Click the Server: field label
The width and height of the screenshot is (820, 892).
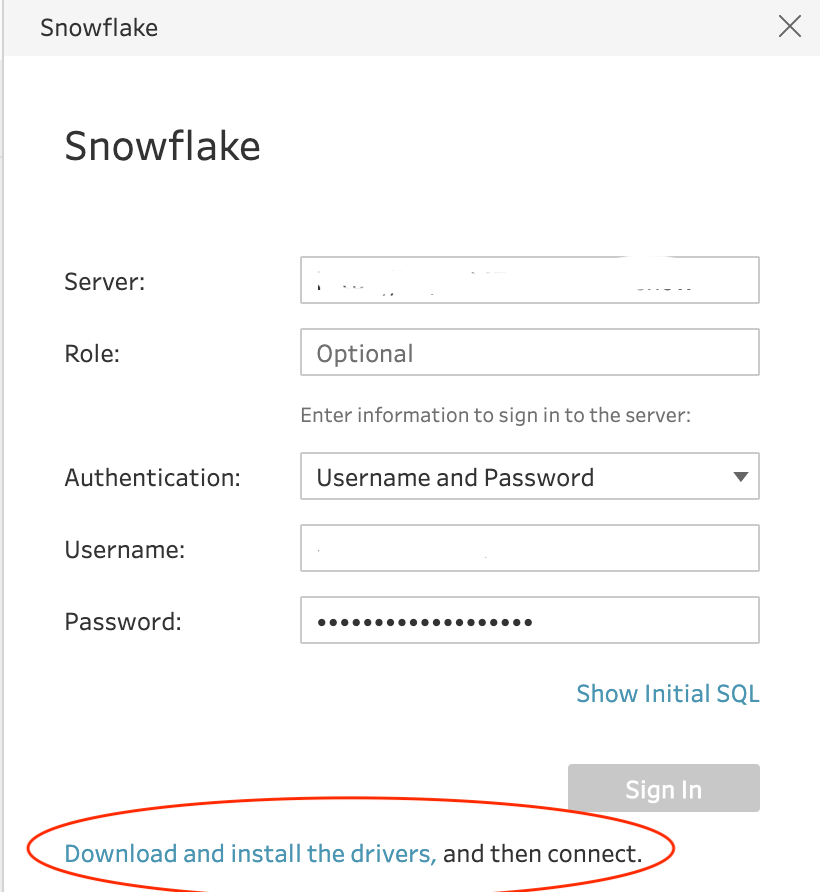pyautogui.click(x=105, y=282)
